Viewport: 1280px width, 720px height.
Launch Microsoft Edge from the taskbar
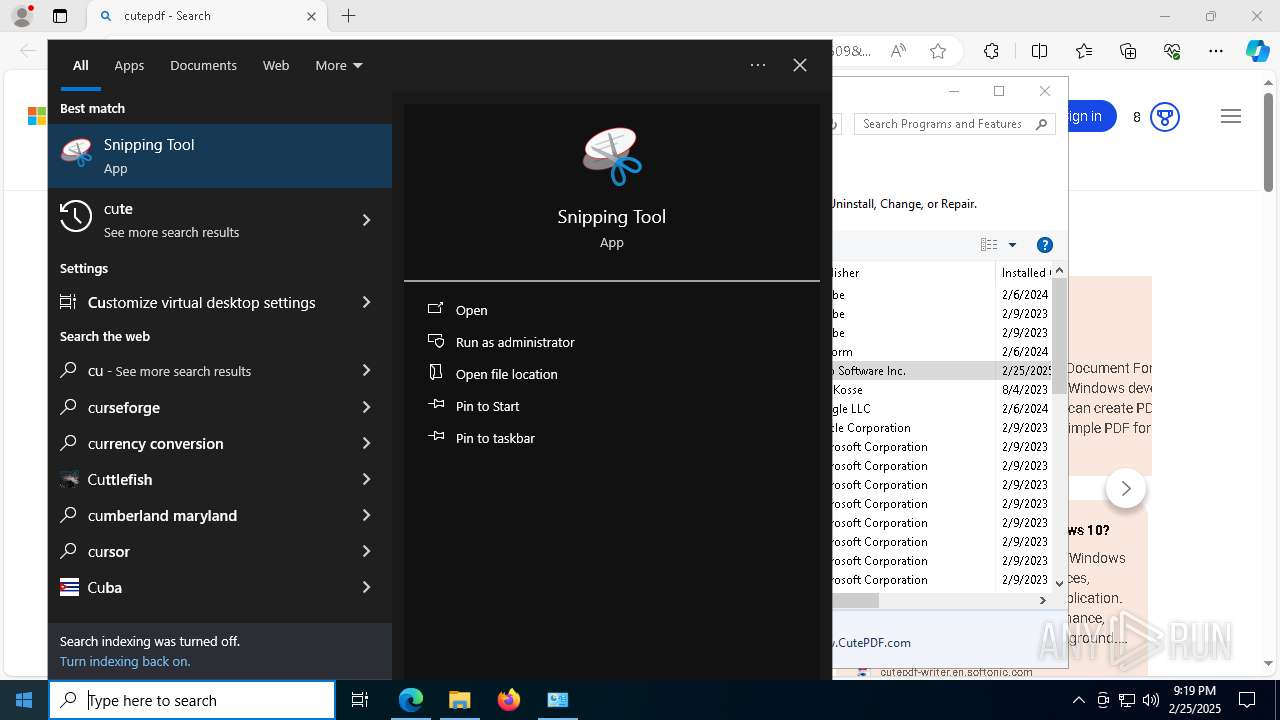411,700
